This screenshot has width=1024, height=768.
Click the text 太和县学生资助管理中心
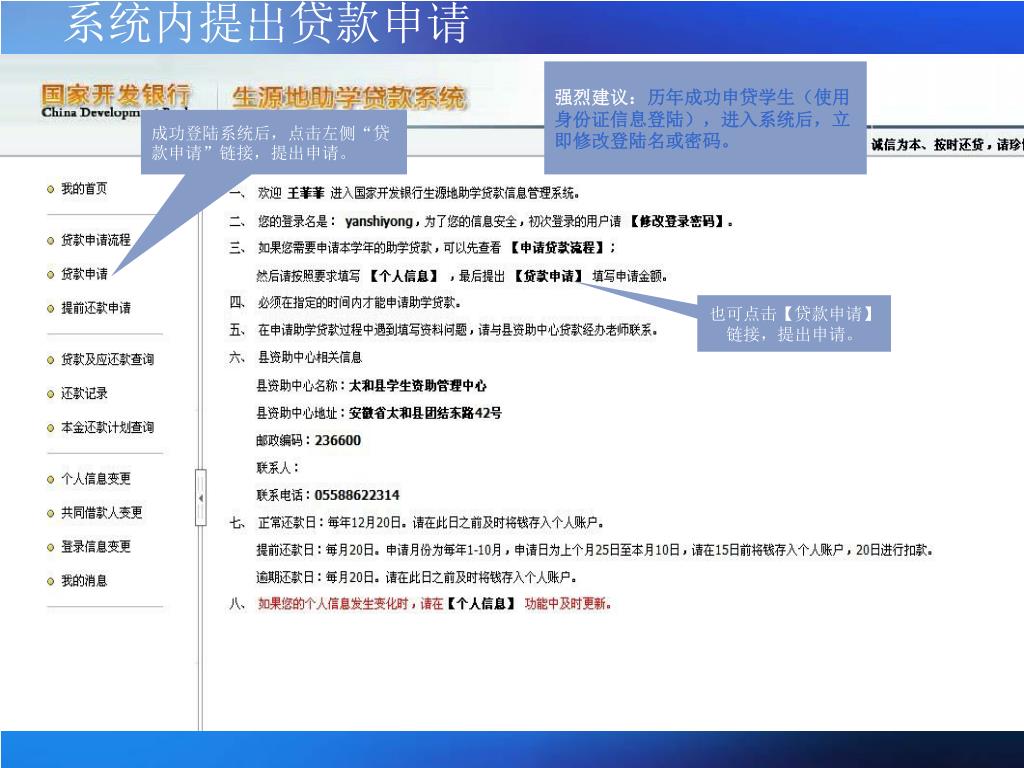[417, 385]
